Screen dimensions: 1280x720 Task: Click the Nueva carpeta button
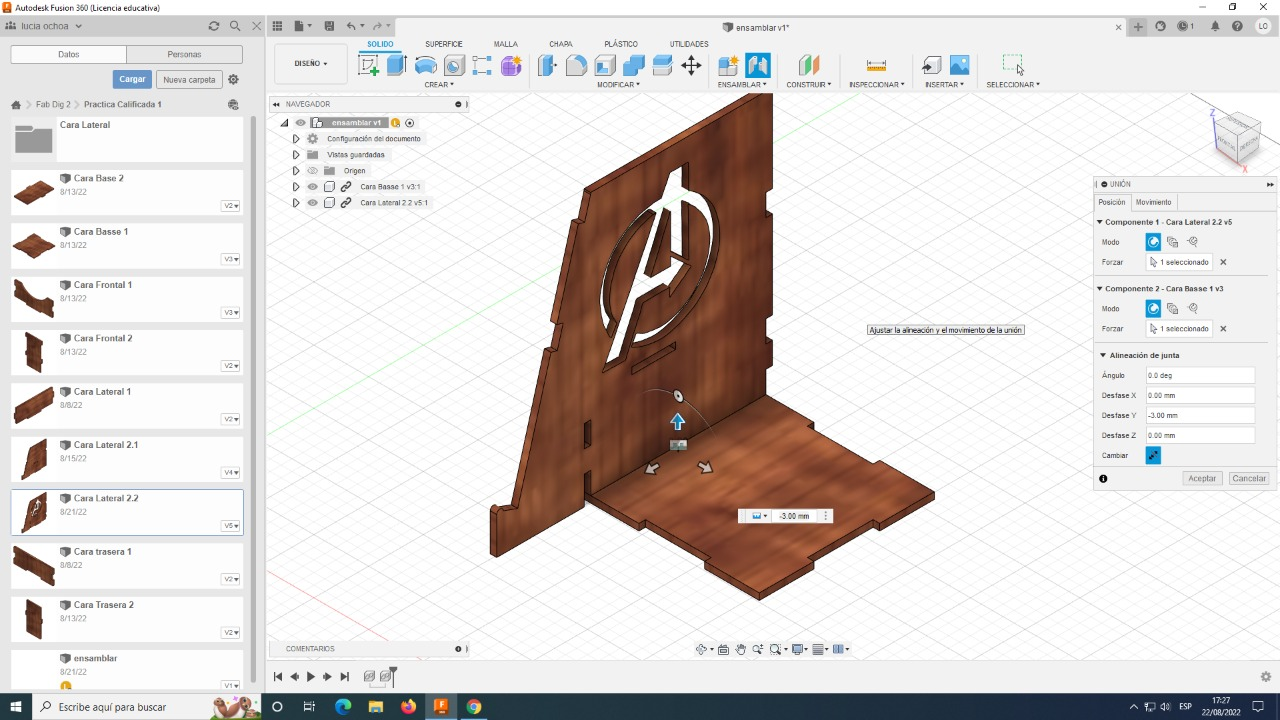tap(189, 79)
